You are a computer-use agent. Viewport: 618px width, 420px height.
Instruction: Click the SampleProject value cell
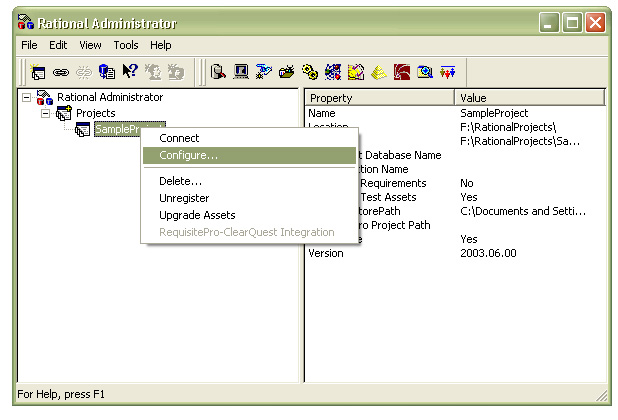point(494,113)
